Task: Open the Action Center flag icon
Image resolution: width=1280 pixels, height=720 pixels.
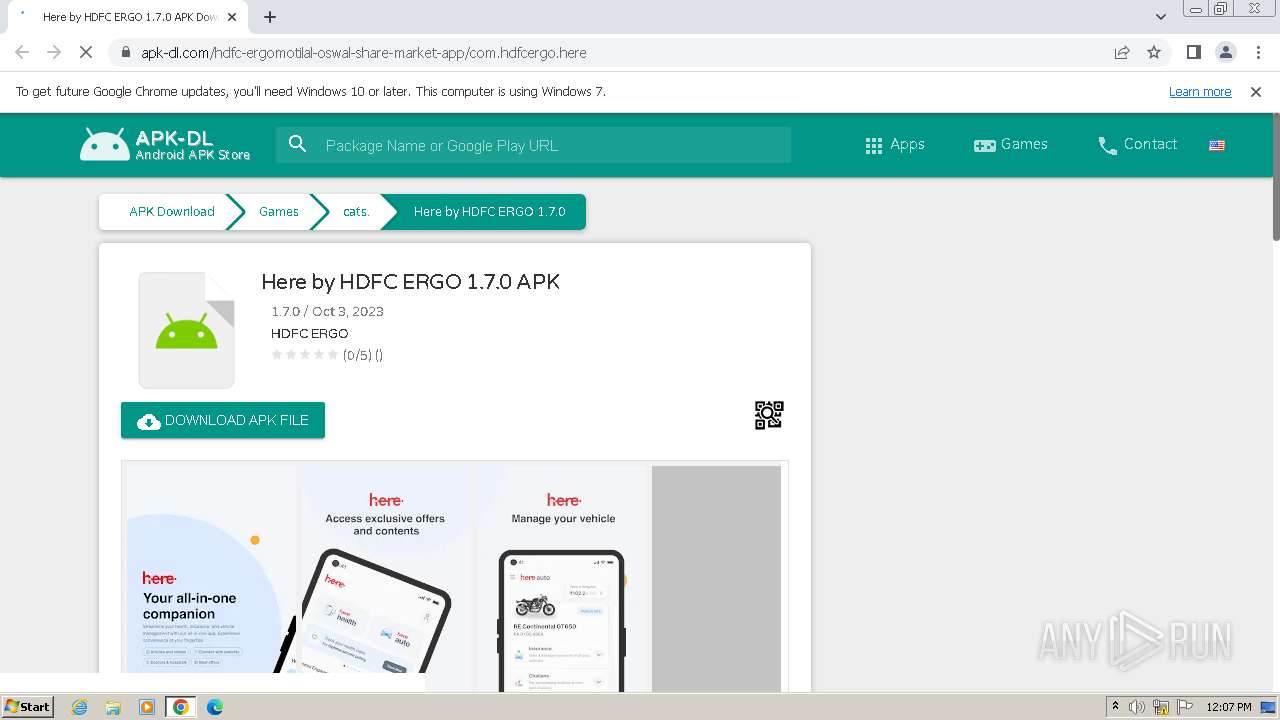Action: point(1185,707)
